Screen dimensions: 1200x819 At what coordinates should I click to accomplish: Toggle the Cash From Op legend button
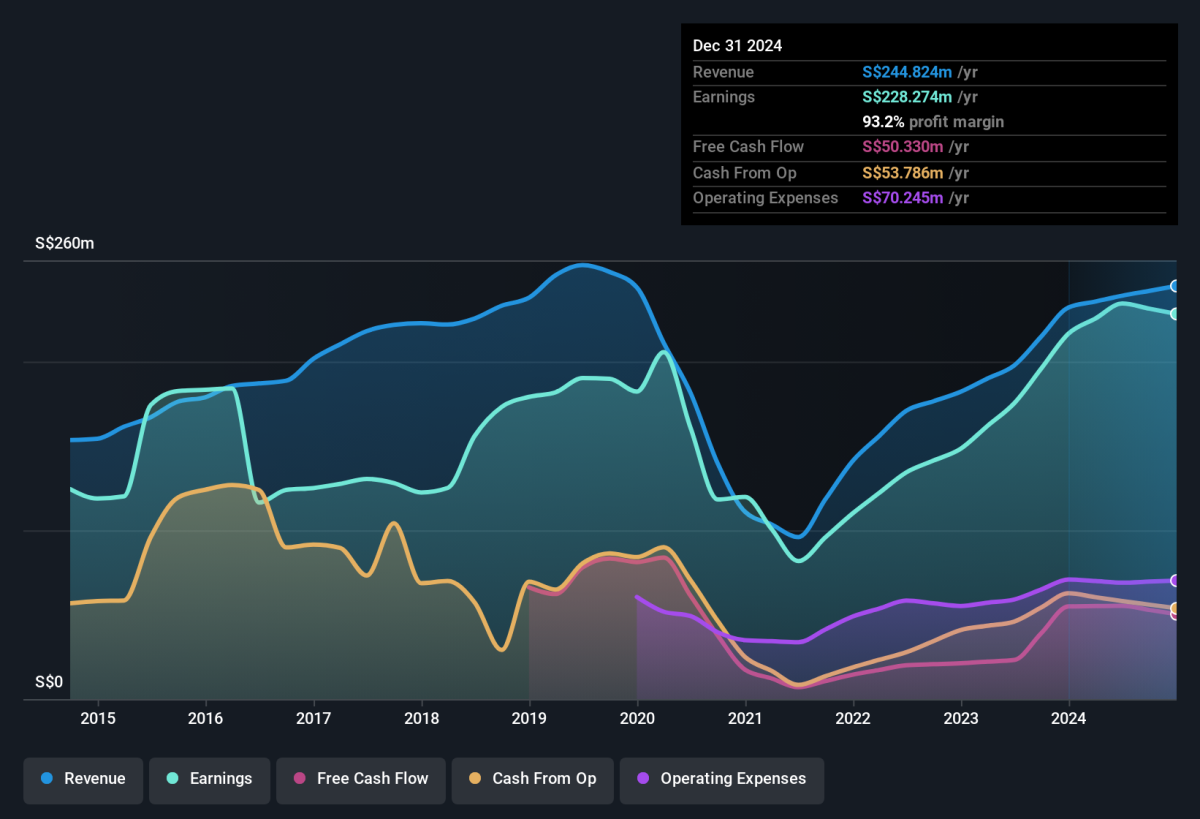(532, 779)
